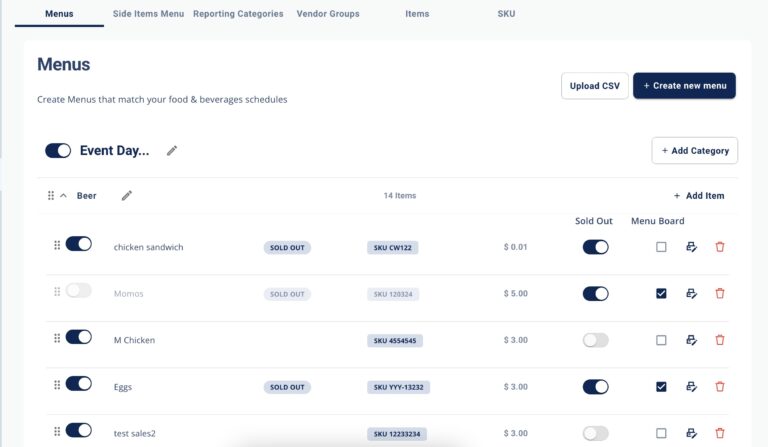This screenshot has width=768, height=447.
Task: Click the M Chicken item name
Action: (x=134, y=340)
